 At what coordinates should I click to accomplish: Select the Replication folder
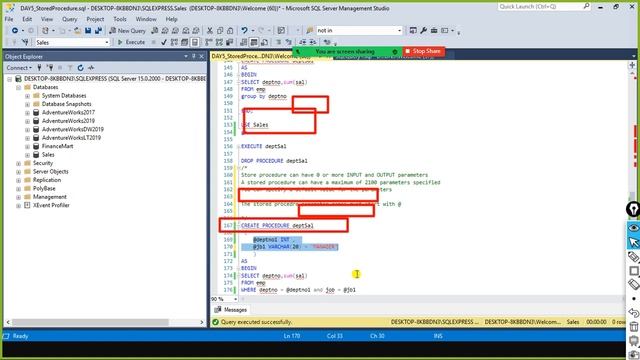[x=47, y=180]
